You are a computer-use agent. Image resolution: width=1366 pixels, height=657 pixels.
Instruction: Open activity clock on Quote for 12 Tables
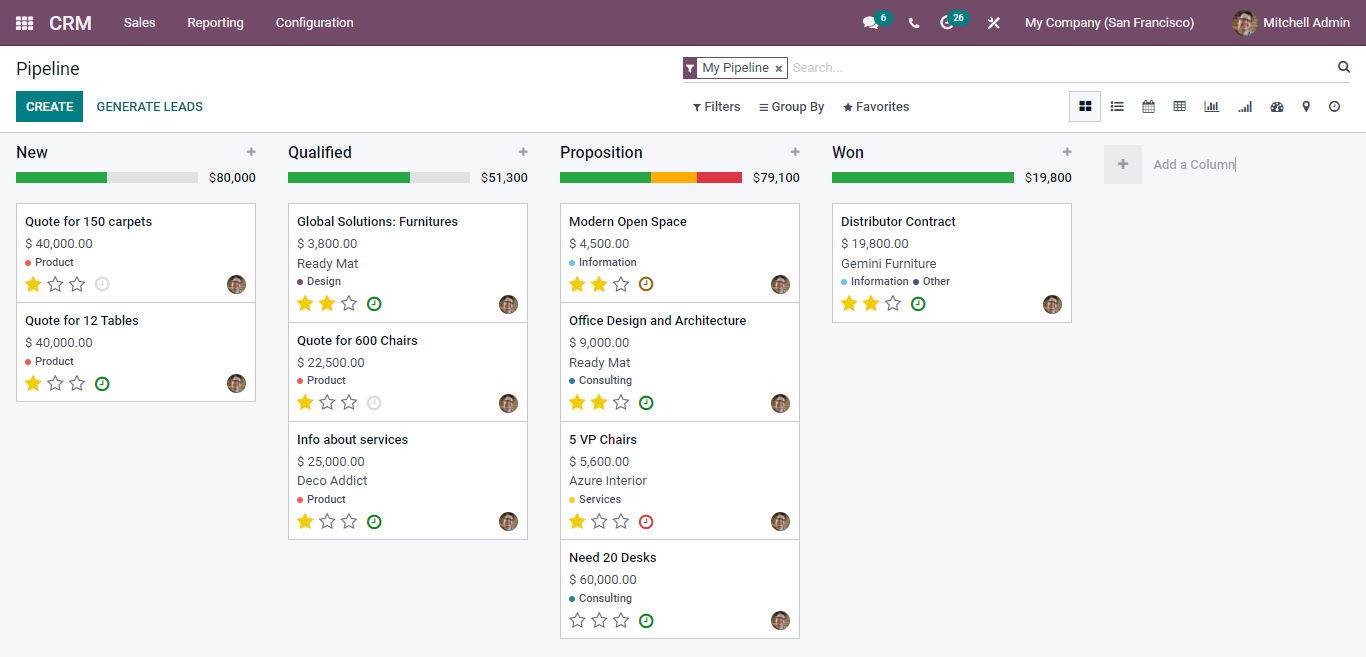pyautogui.click(x=102, y=384)
